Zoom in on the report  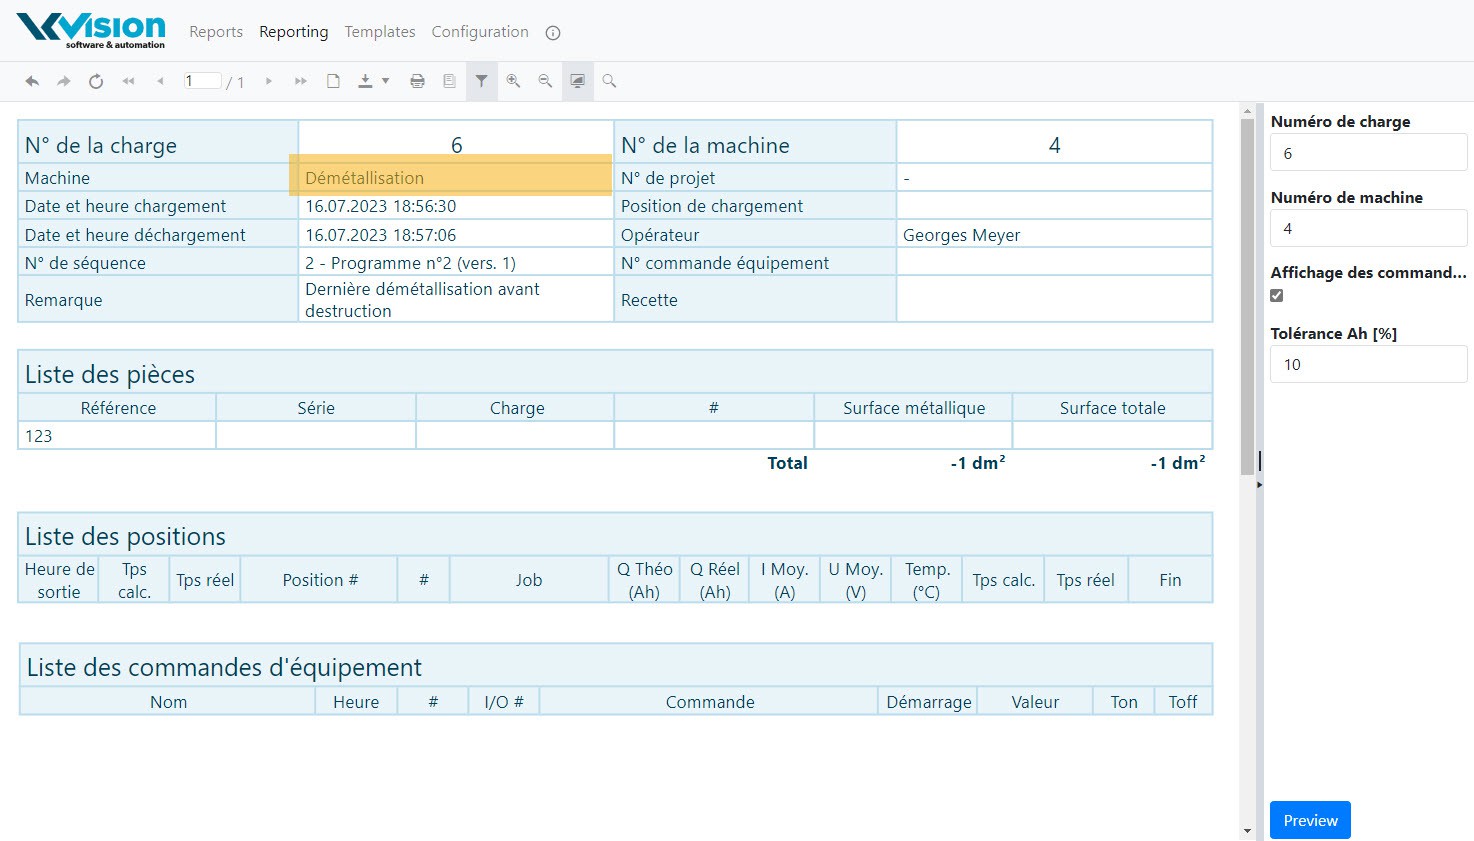[513, 82]
